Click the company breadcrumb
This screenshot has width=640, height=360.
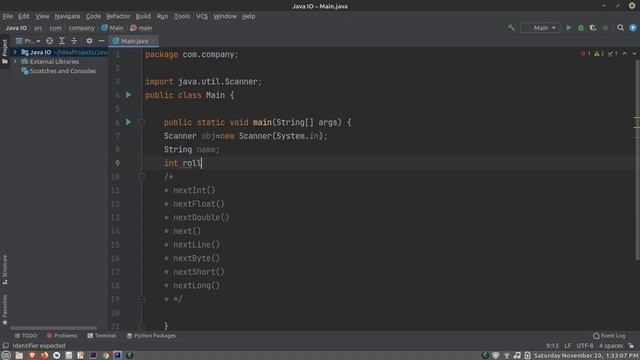81,28
